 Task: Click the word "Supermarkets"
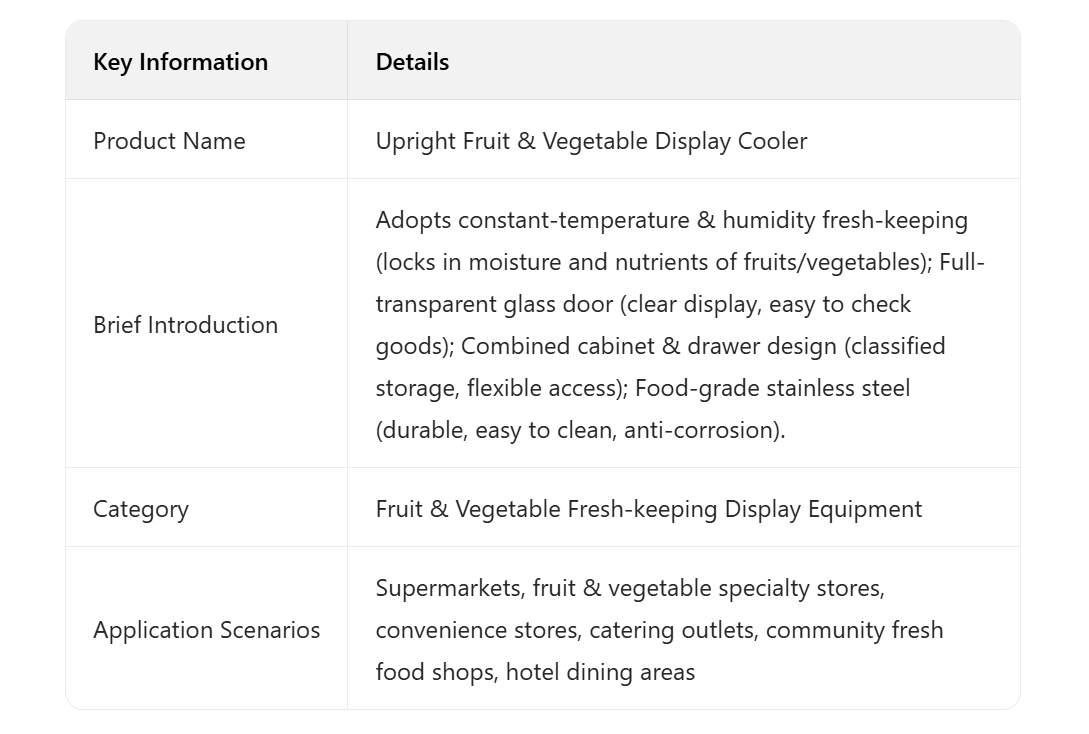point(448,588)
